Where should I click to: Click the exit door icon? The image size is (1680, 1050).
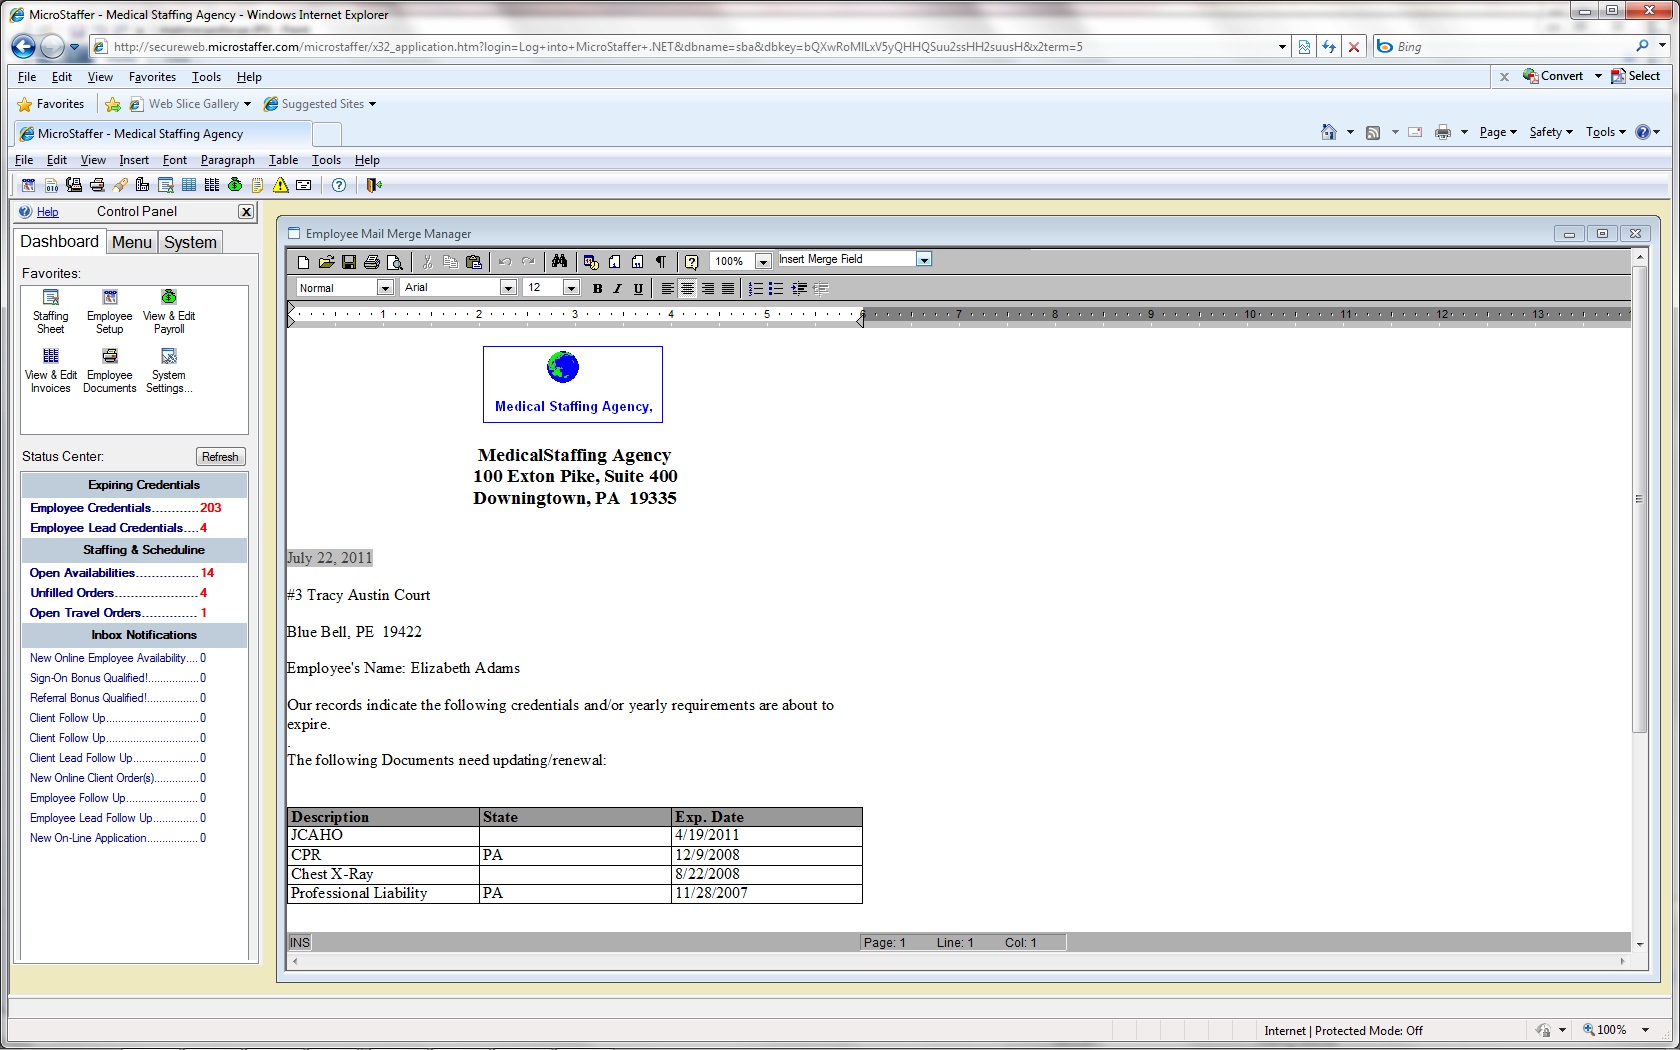(x=374, y=185)
